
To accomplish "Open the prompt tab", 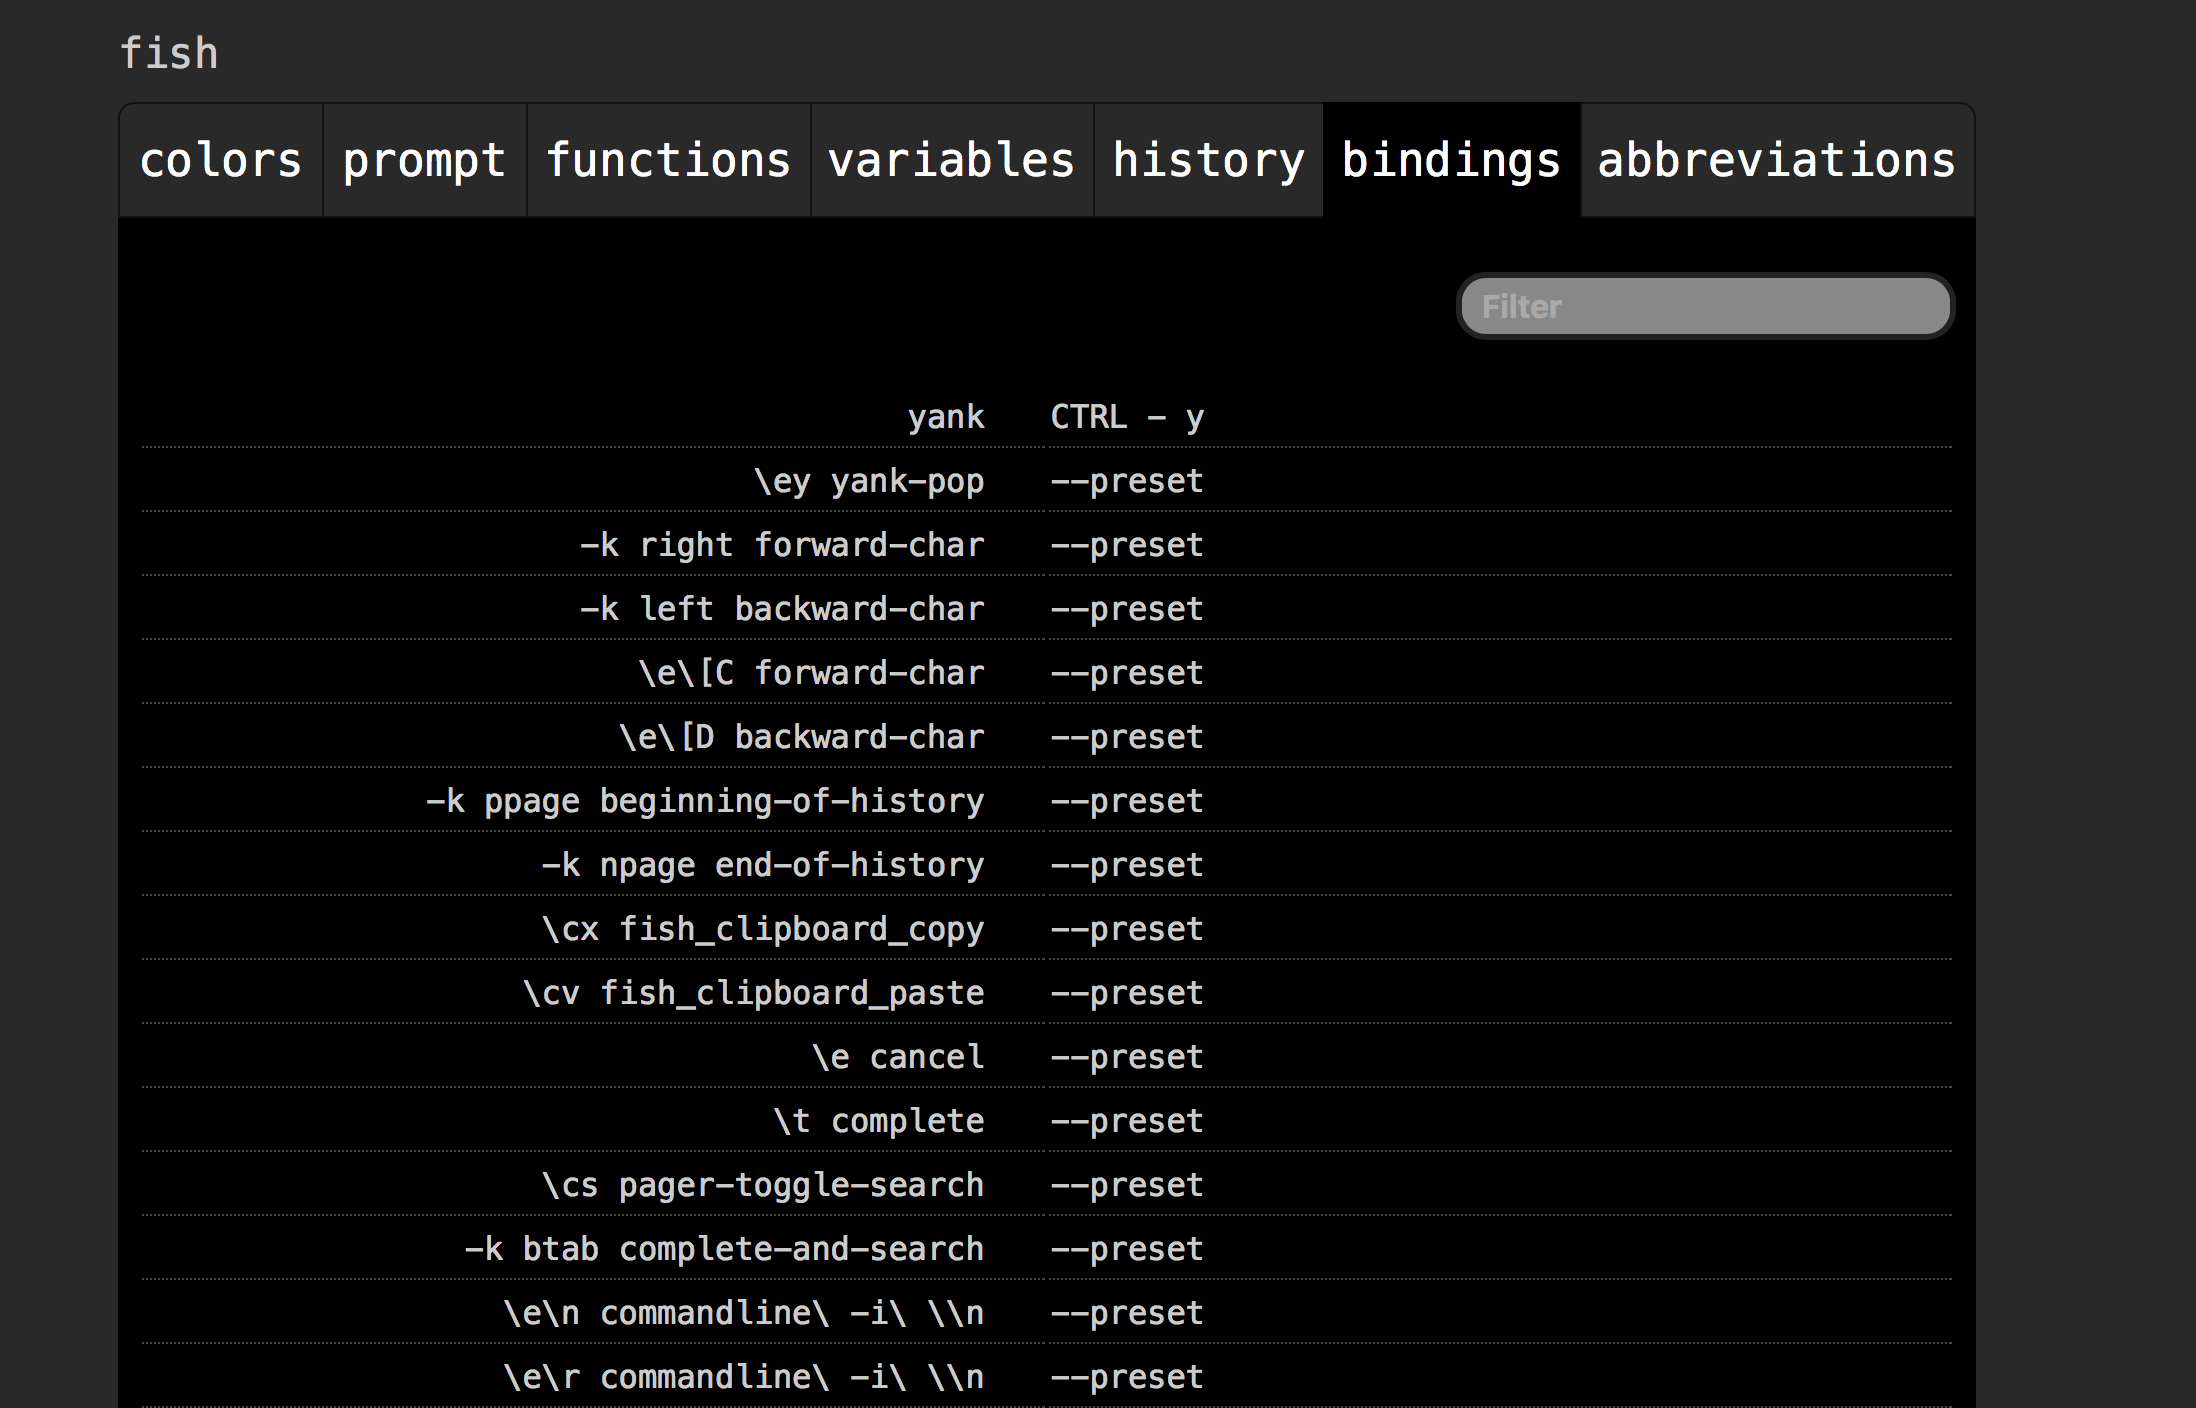I will click(424, 160).
